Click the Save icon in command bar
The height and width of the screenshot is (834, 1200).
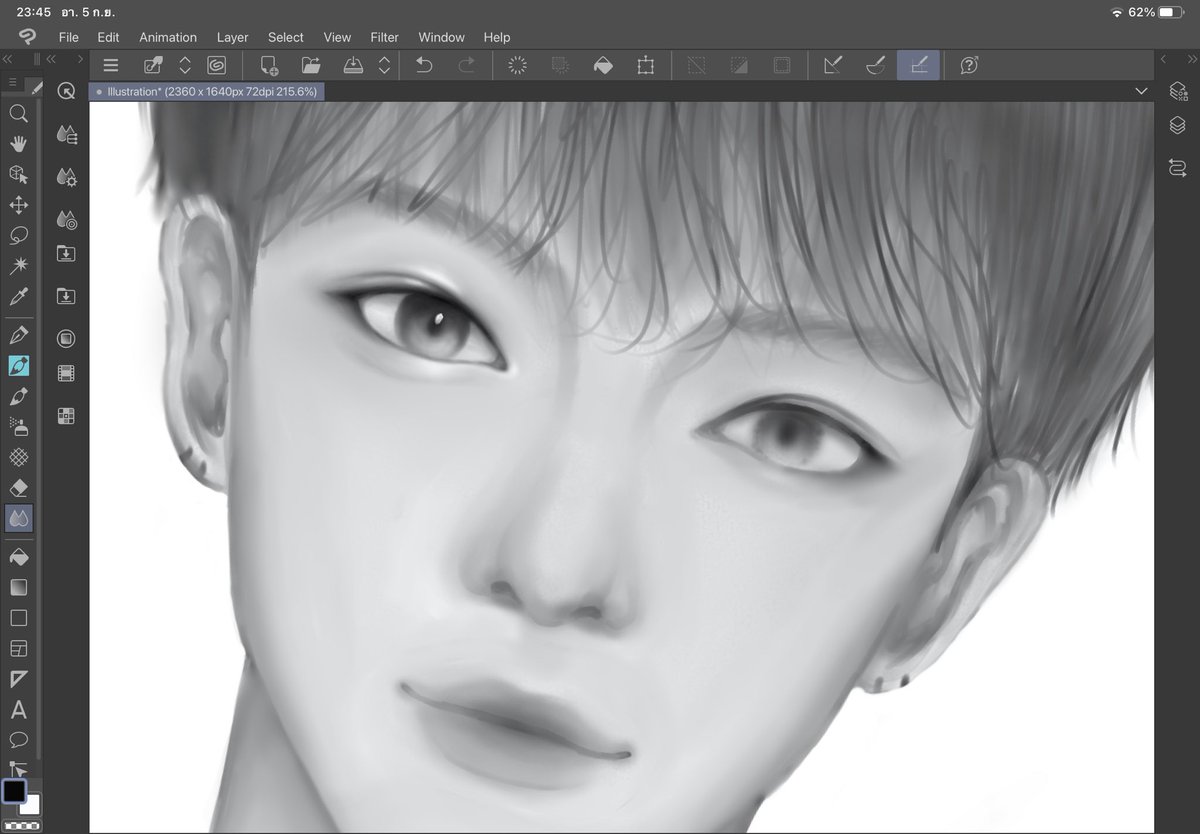coord(353,65)
